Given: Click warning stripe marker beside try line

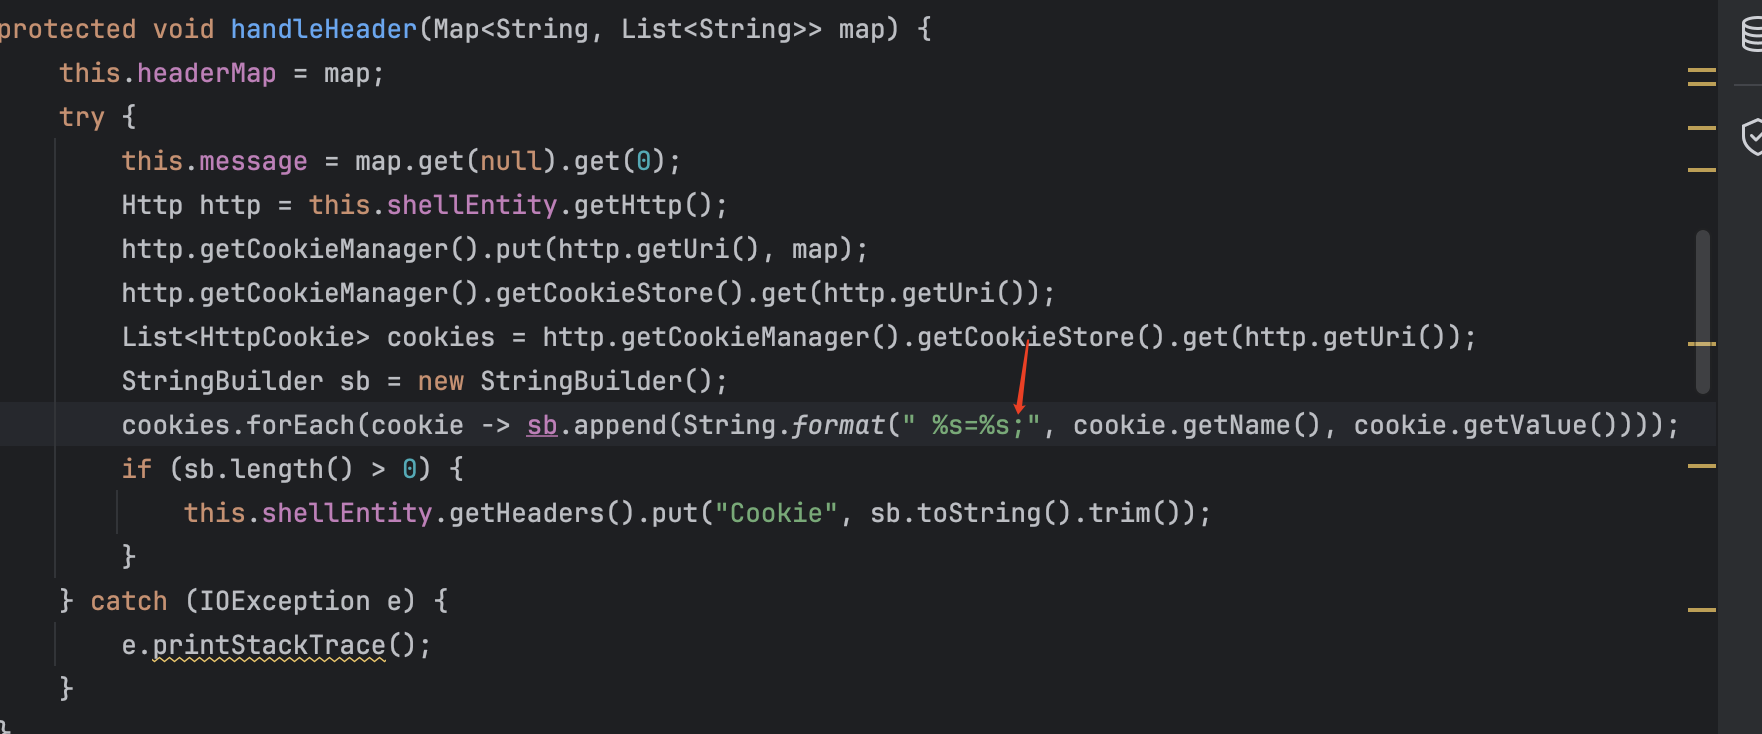Looking at the screenshot, I should pos(1701,128).
